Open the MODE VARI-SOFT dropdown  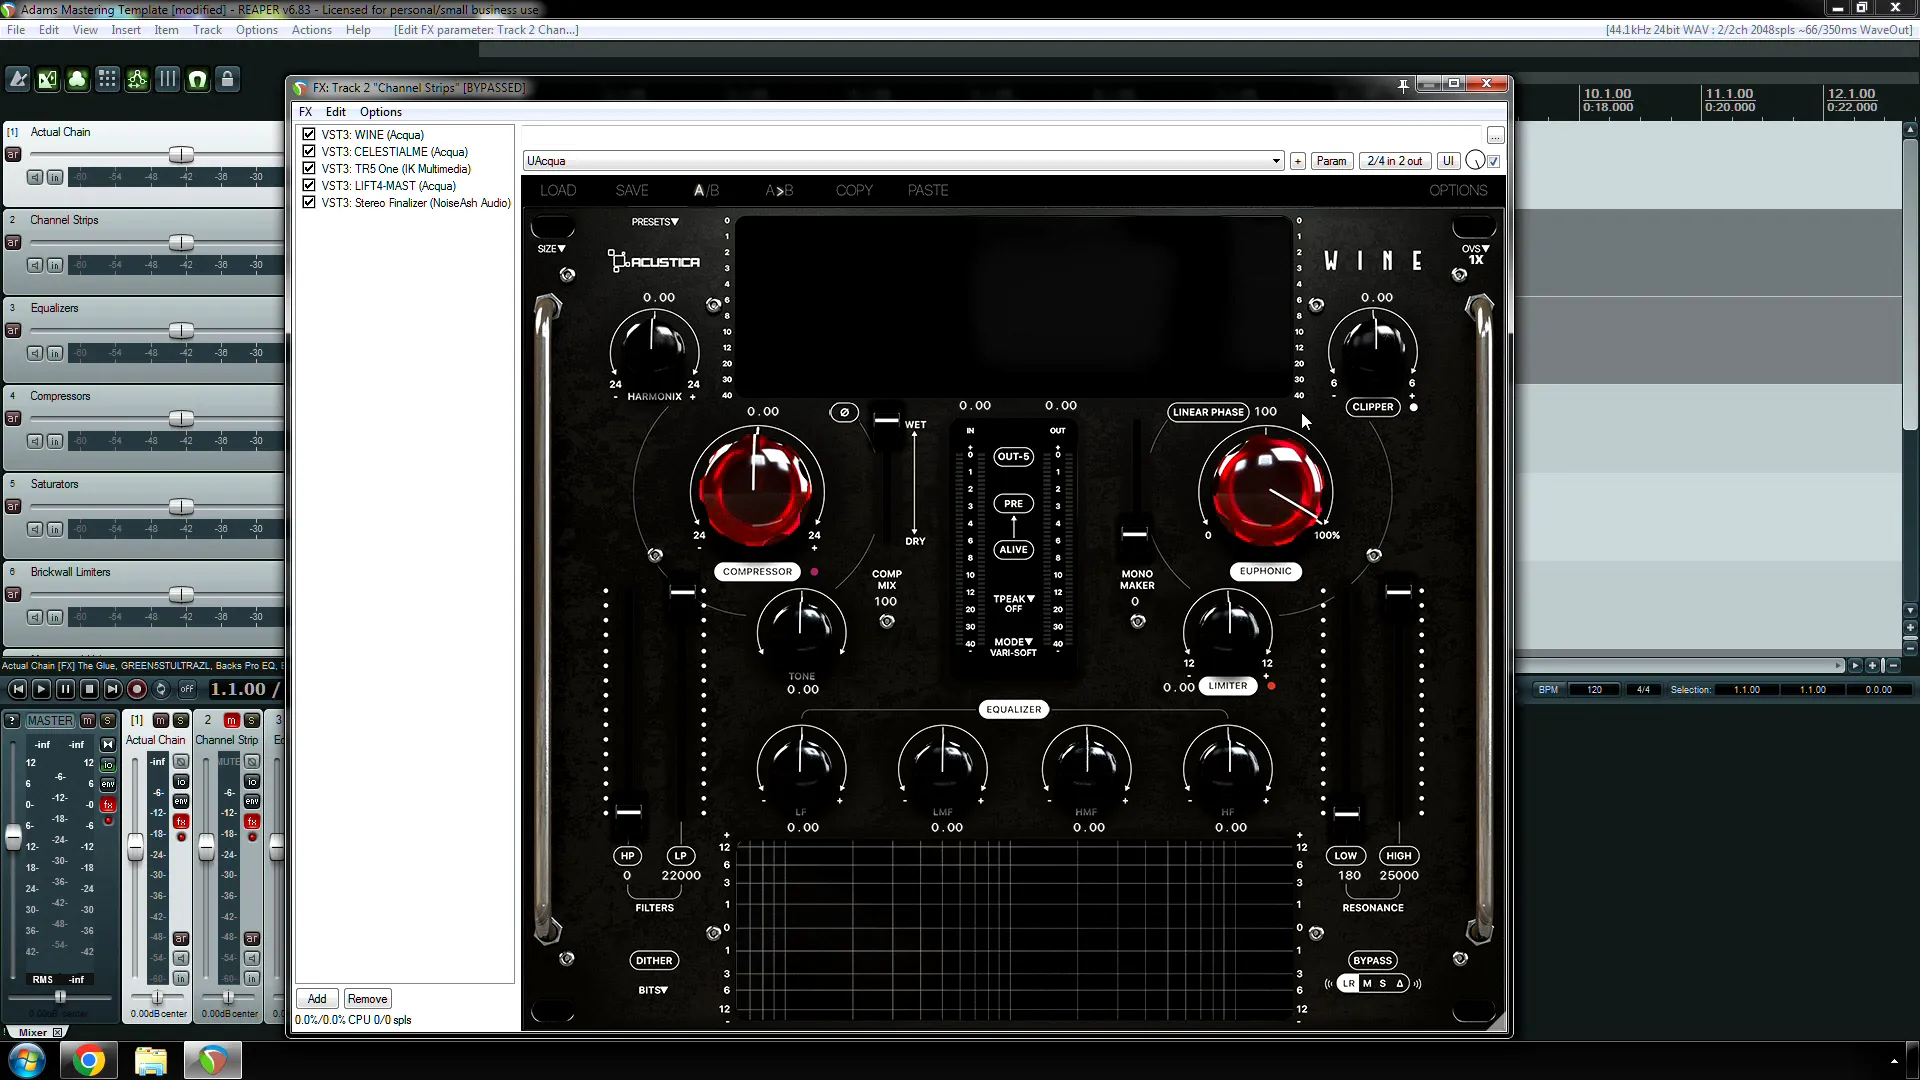click(x=1014, y=647)
